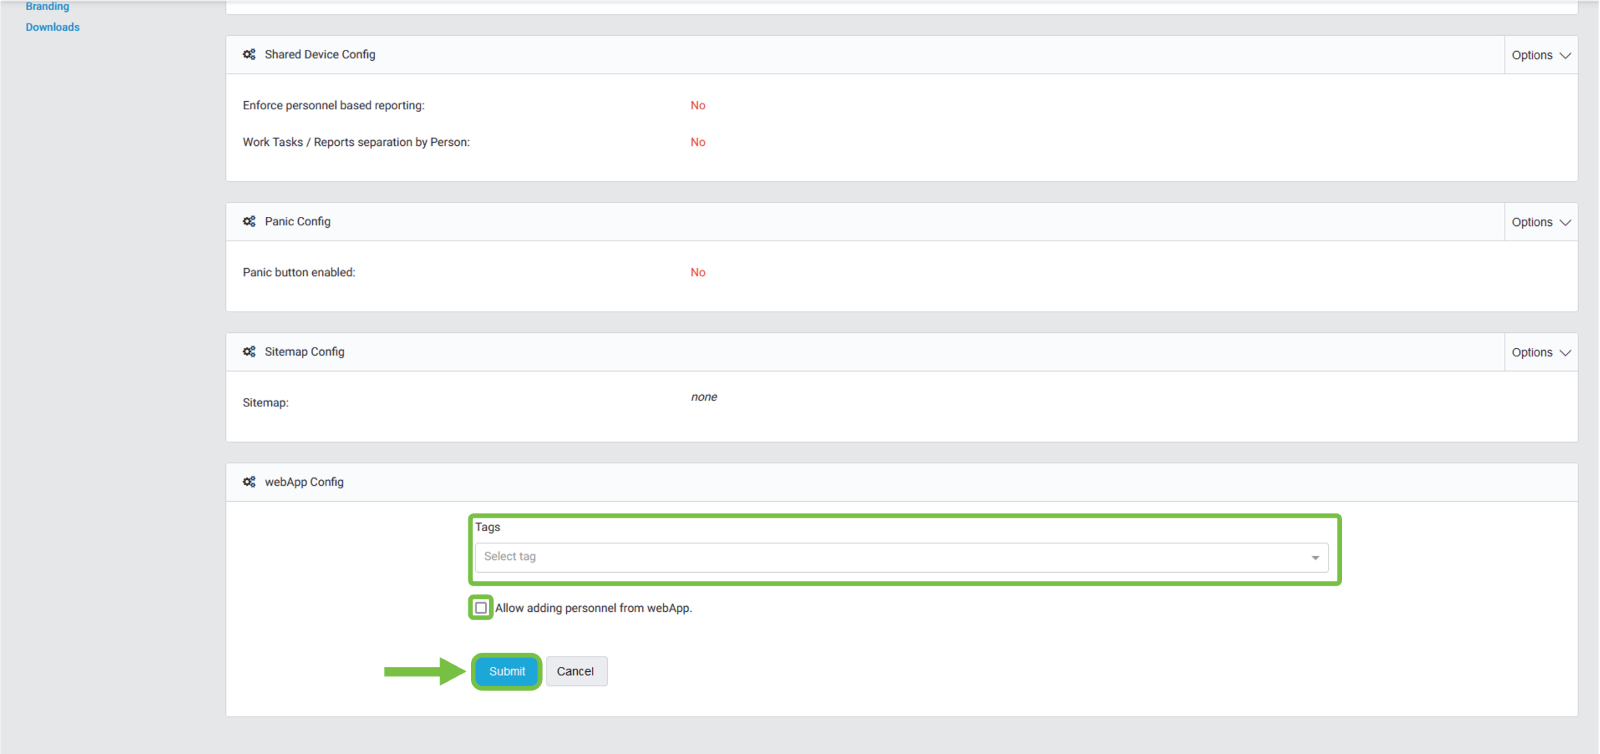Open Downloads in the sidebar
This screenshot has height=754, width=1600.
point(53,27)
